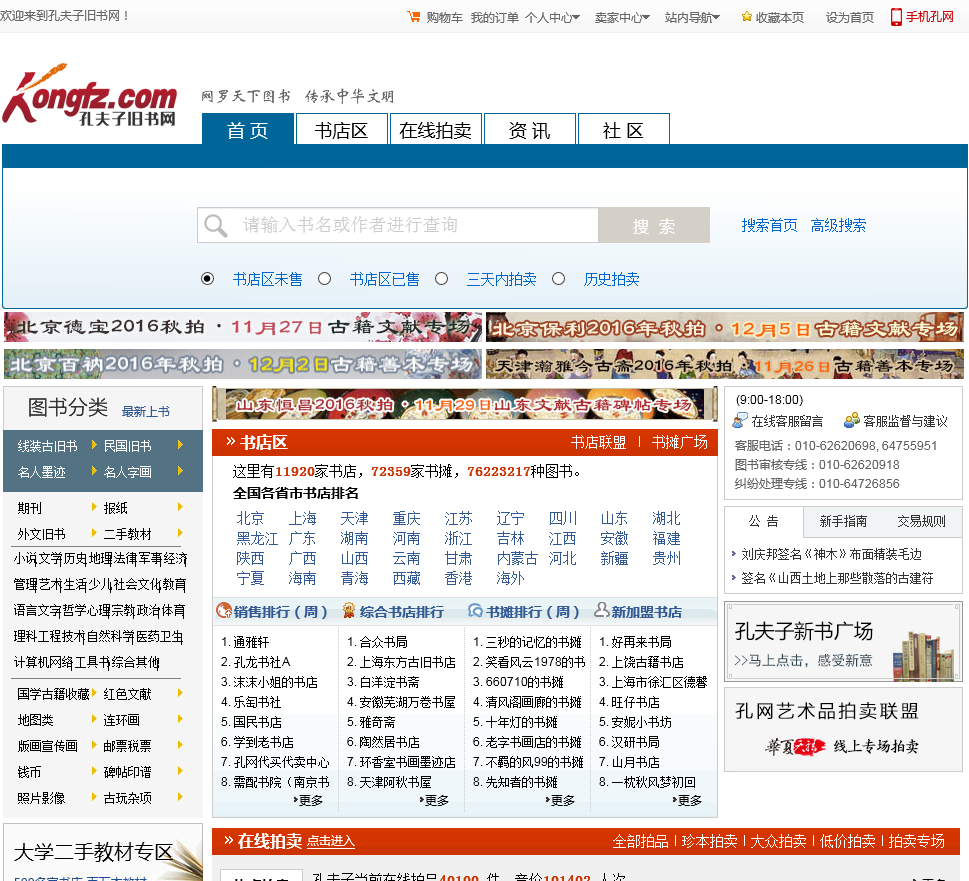Click the 搜索 search button
This screenshot has width=969, height=881.
click(654, 226)
